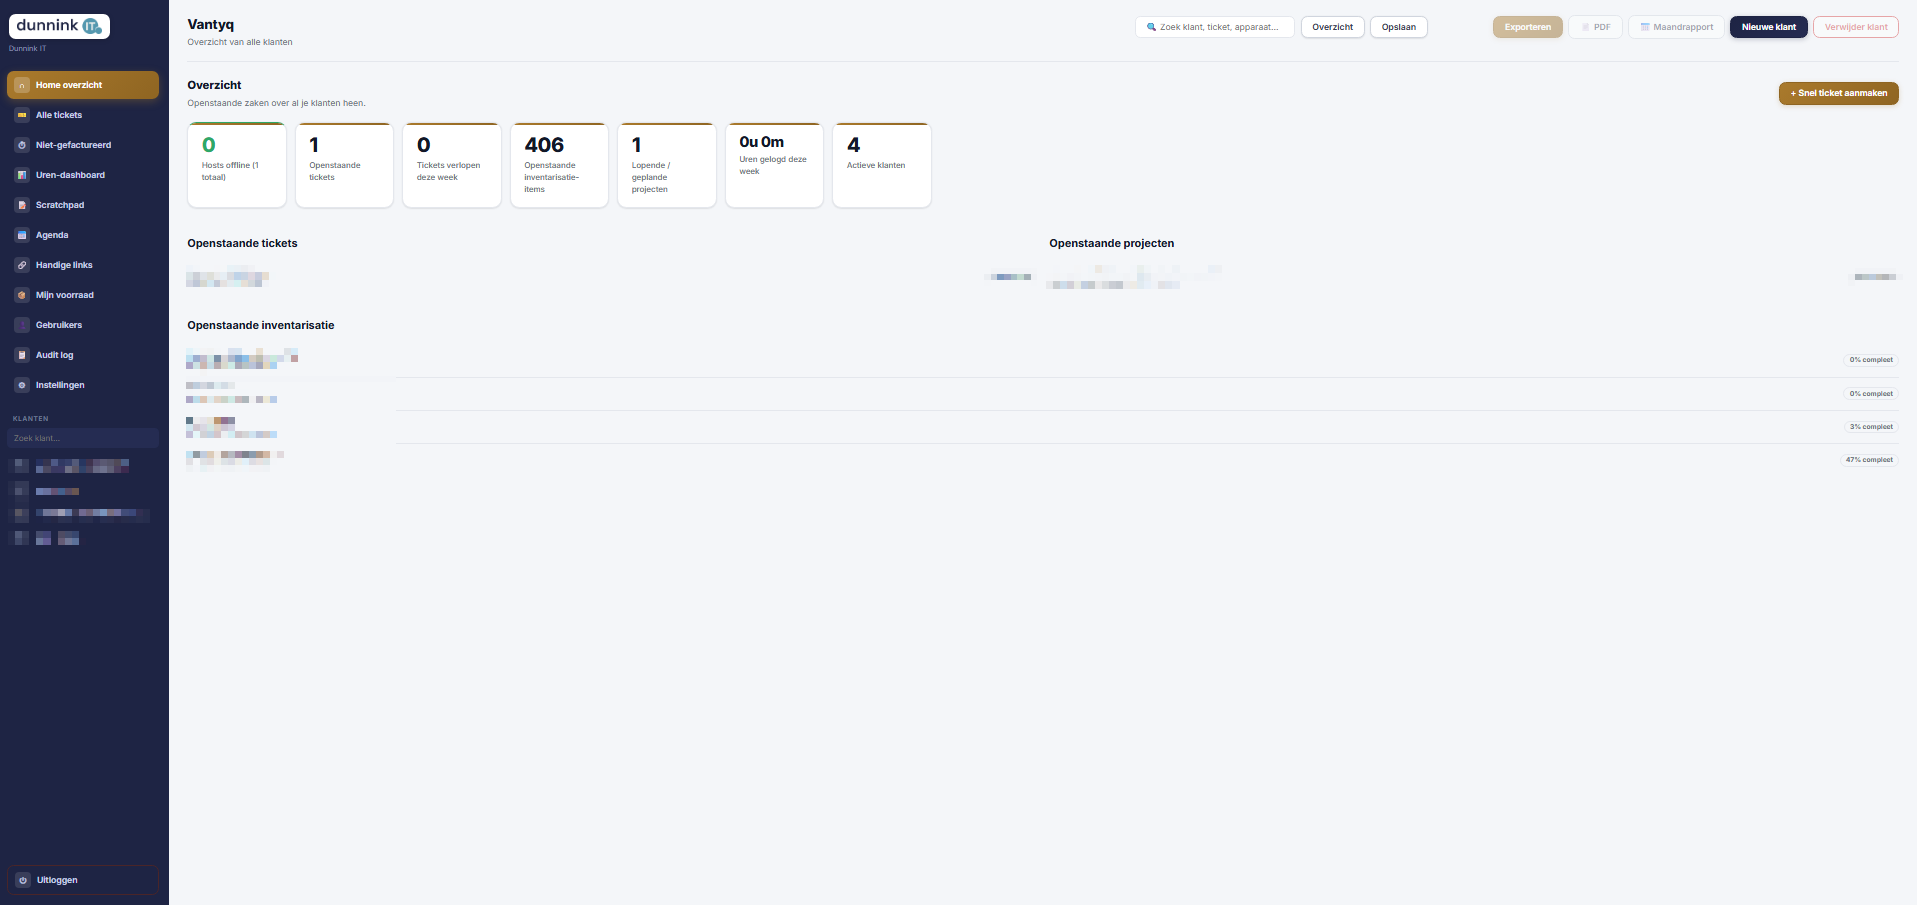Open the Maandrapport

pyautogui.click(x=1677, y=27)
